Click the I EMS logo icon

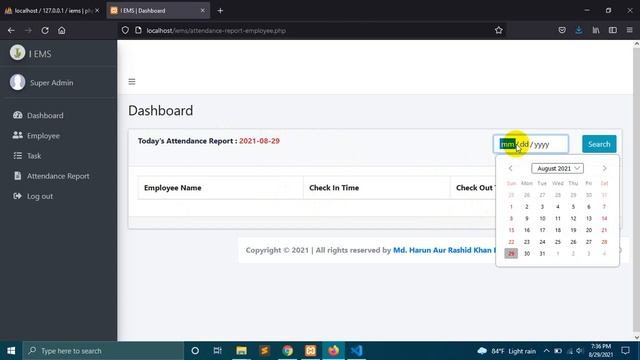click(x=17, y=53)
